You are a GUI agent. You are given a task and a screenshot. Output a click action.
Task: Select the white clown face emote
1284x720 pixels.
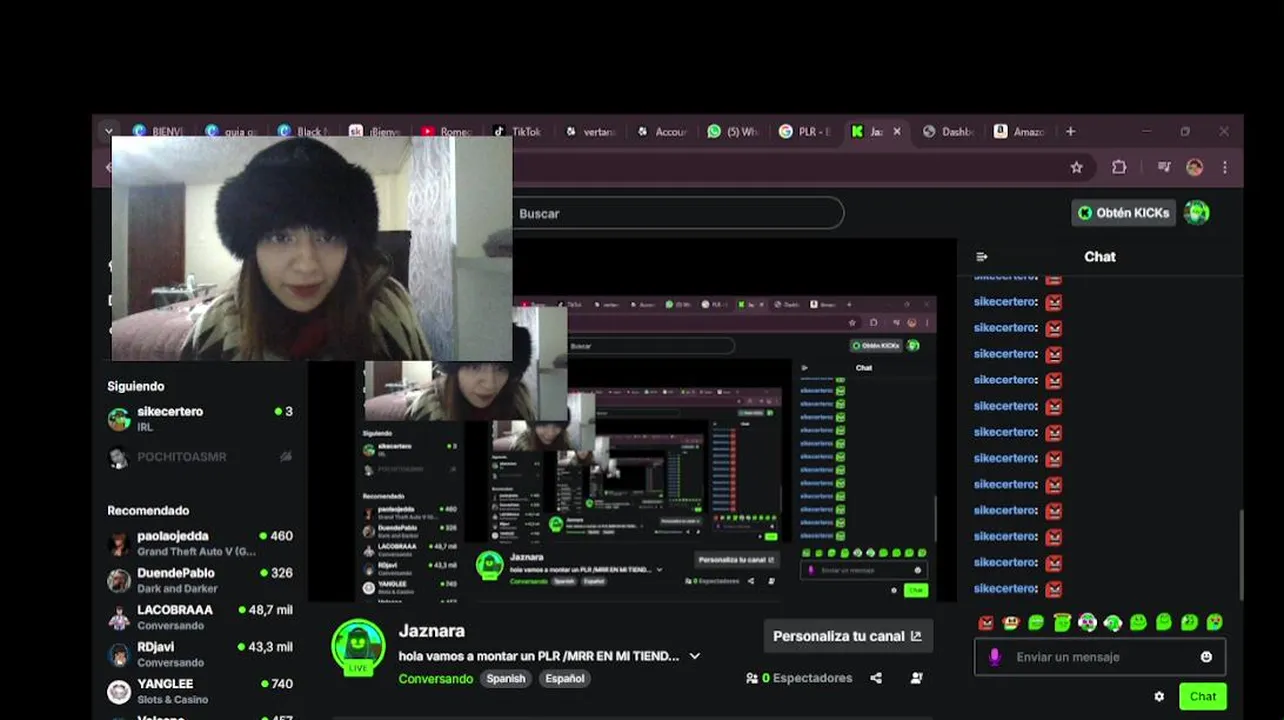coord(1087,622)
